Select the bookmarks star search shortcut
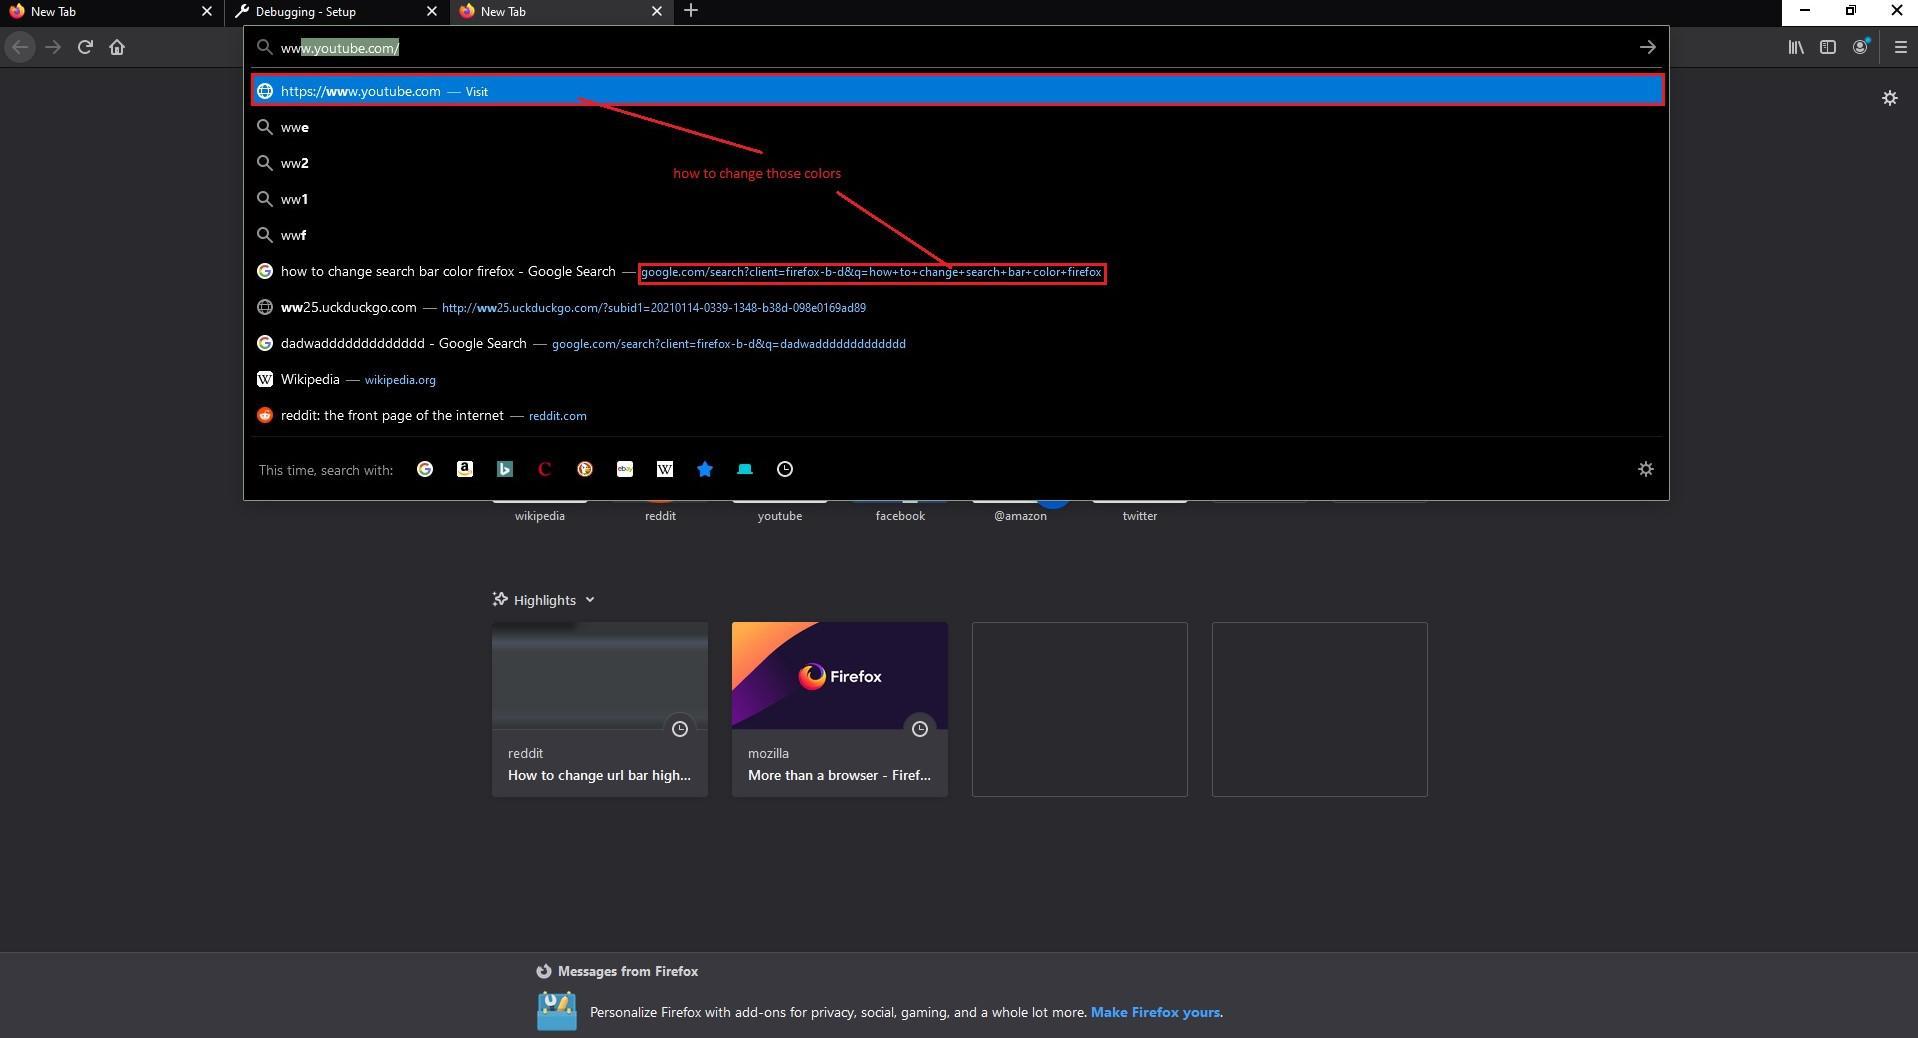 coord(704,469)
